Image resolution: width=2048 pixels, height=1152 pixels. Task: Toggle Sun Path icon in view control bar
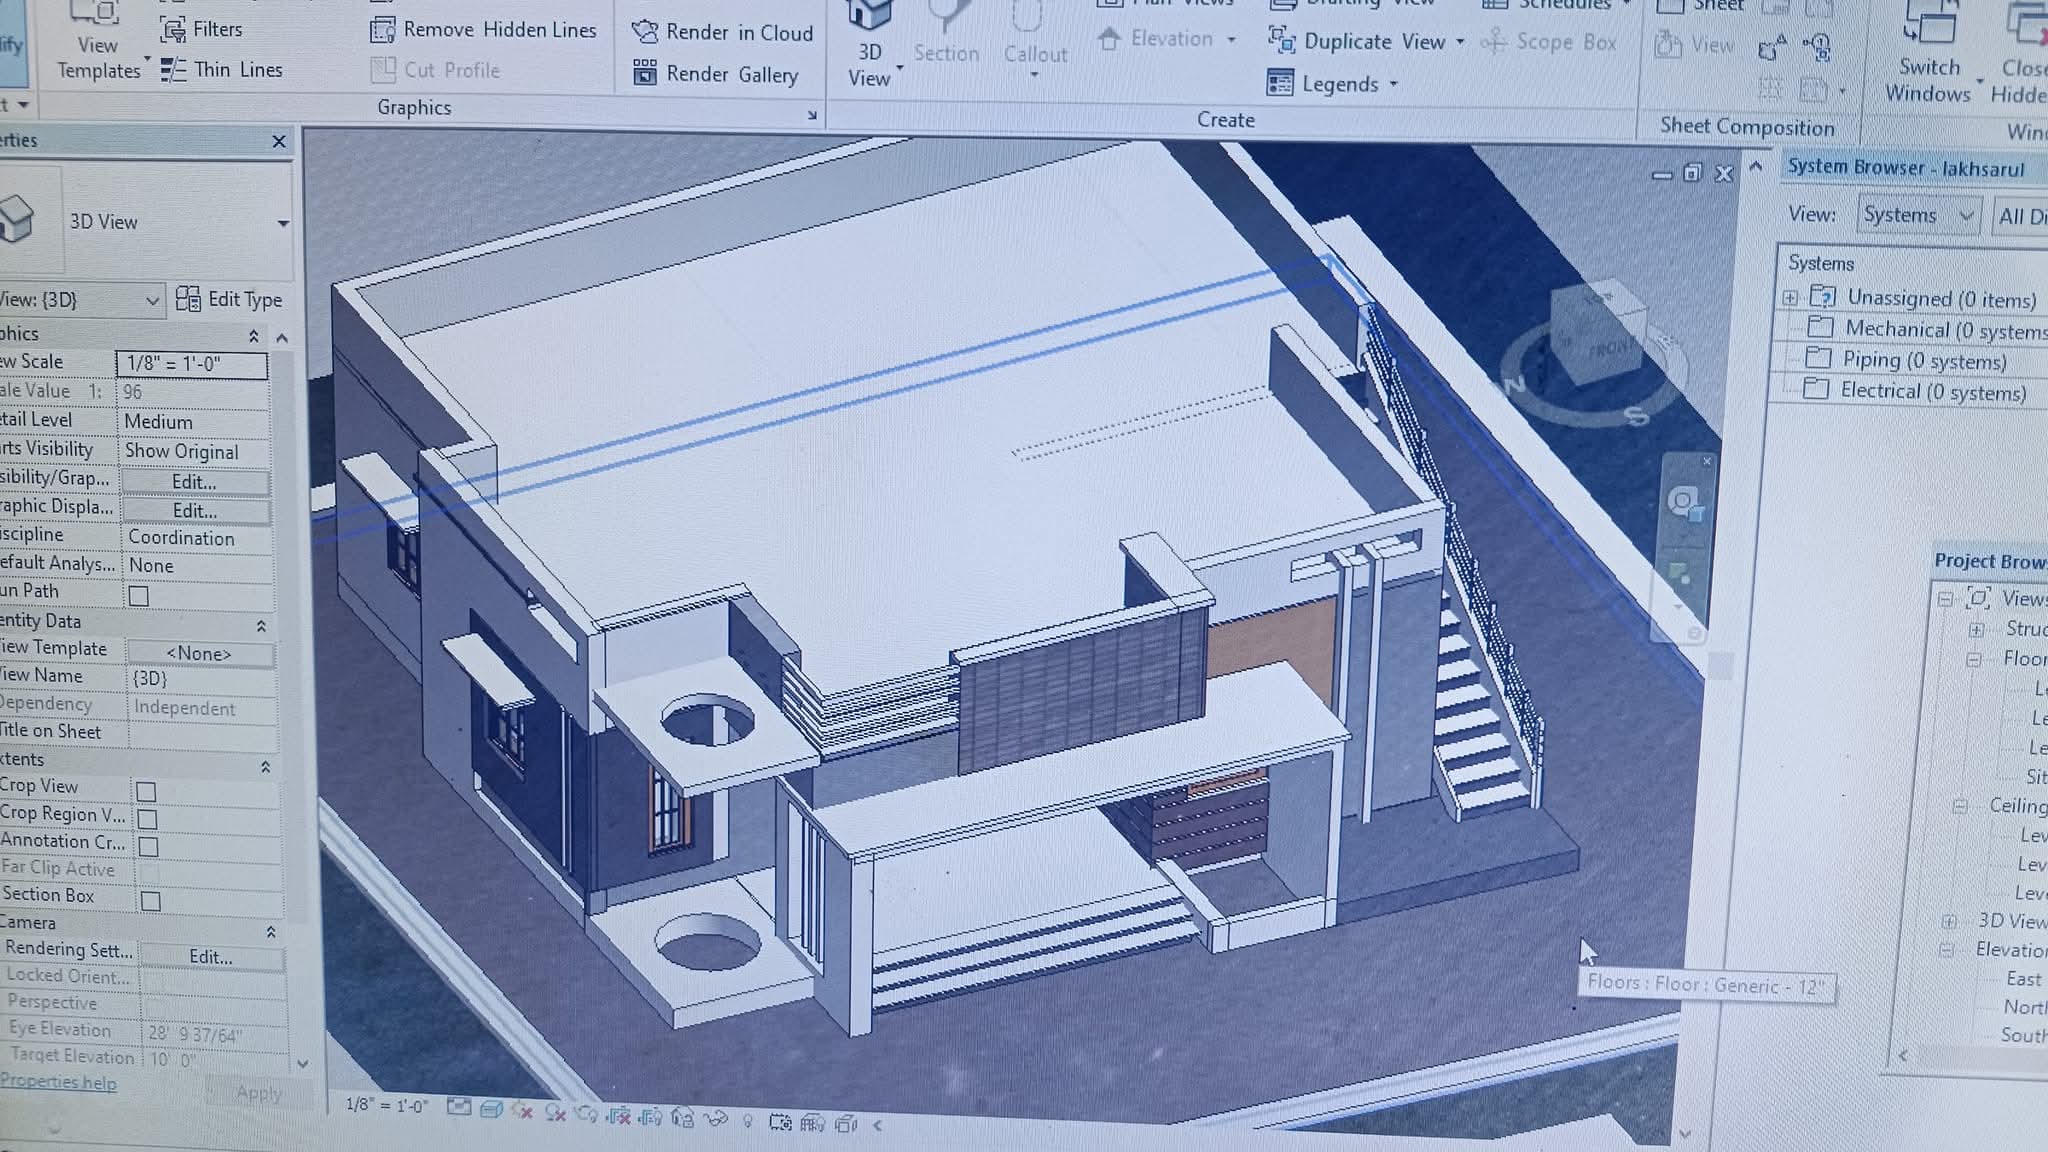pos(521,1111)
